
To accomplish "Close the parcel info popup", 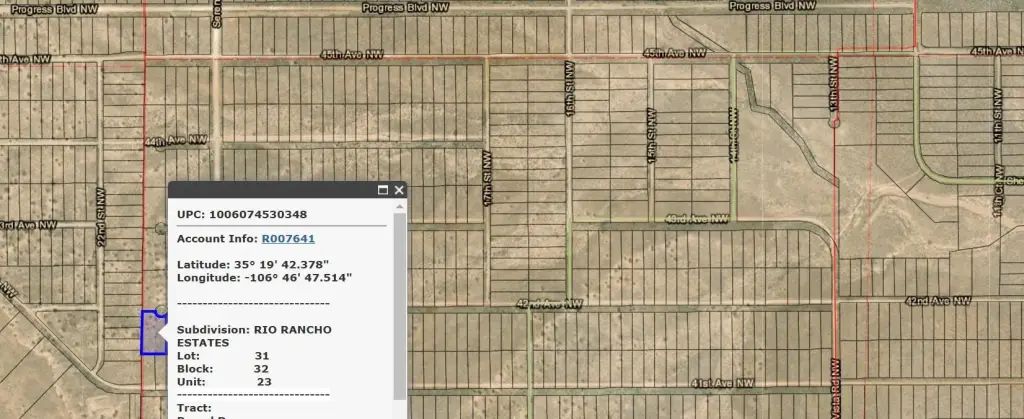I will 399,190.
